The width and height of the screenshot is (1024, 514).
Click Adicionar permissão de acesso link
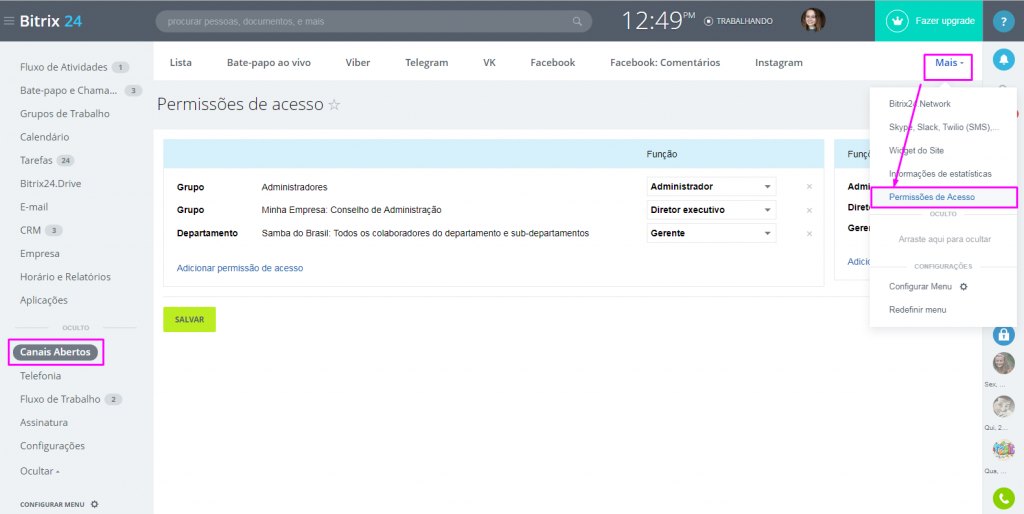point(240,268)
